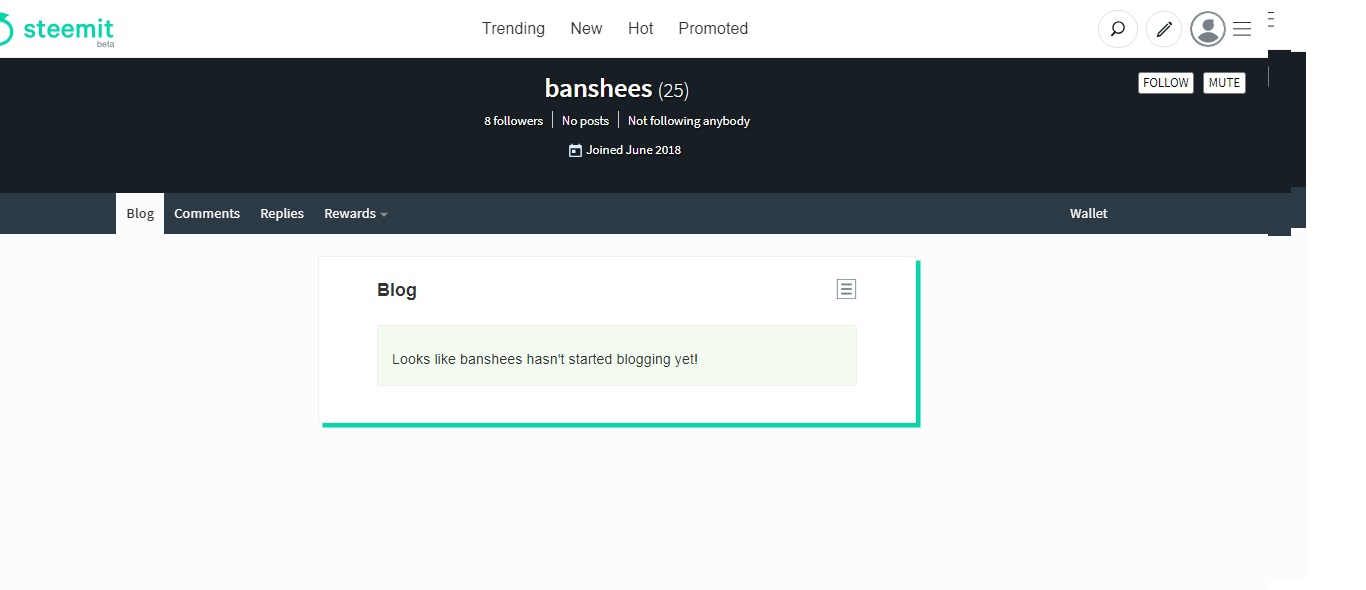Go to the Wallet tab

1089,214
